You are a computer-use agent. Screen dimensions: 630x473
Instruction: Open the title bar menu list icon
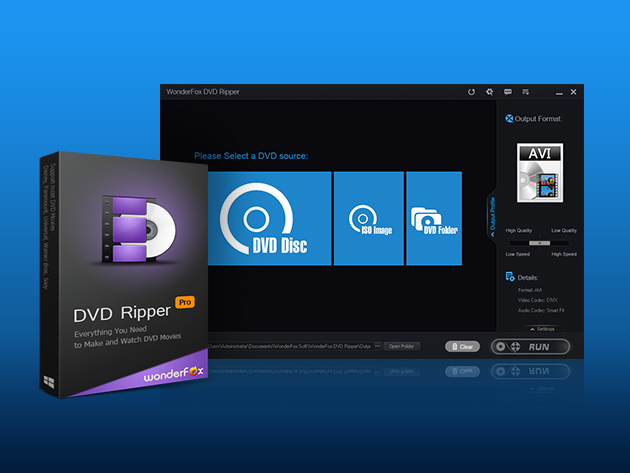(526, 92)
